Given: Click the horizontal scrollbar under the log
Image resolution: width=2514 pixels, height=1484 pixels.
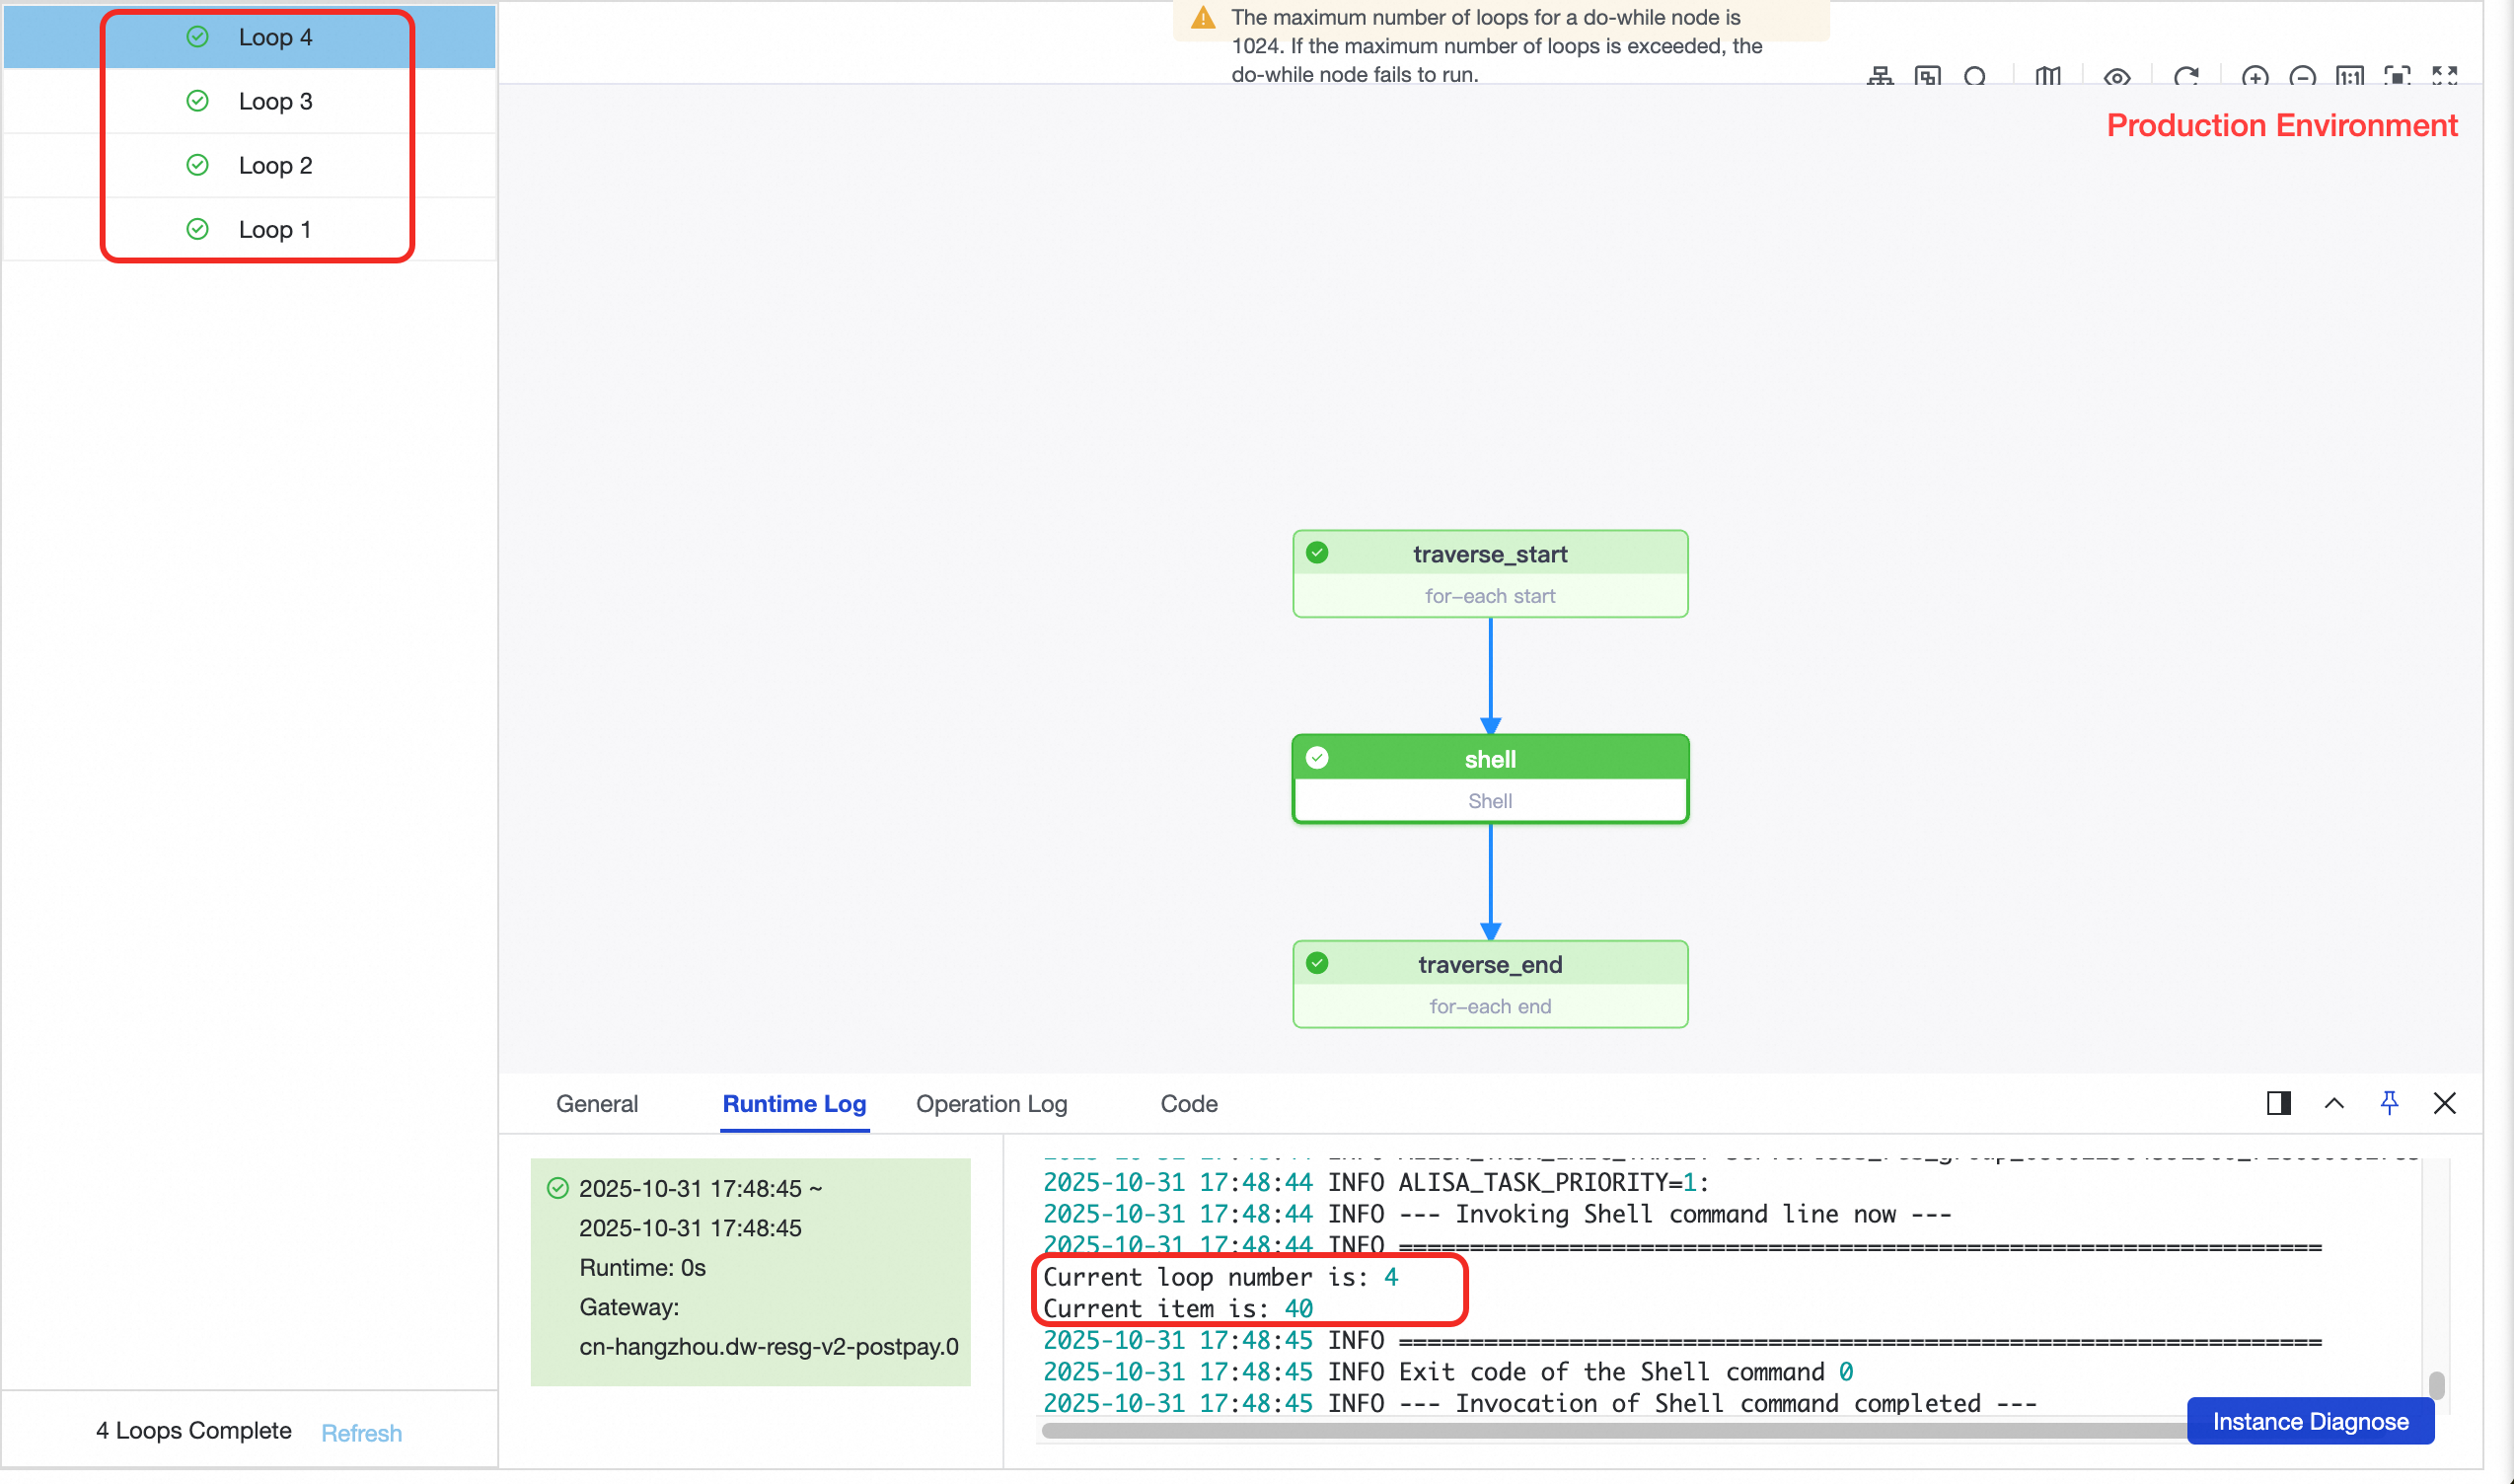Looking at the screenshot, I should 1600,1431.
